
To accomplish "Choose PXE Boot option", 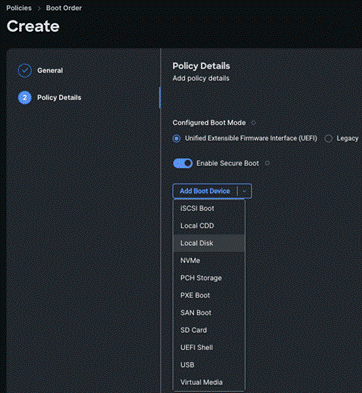I will pos(209,295).
